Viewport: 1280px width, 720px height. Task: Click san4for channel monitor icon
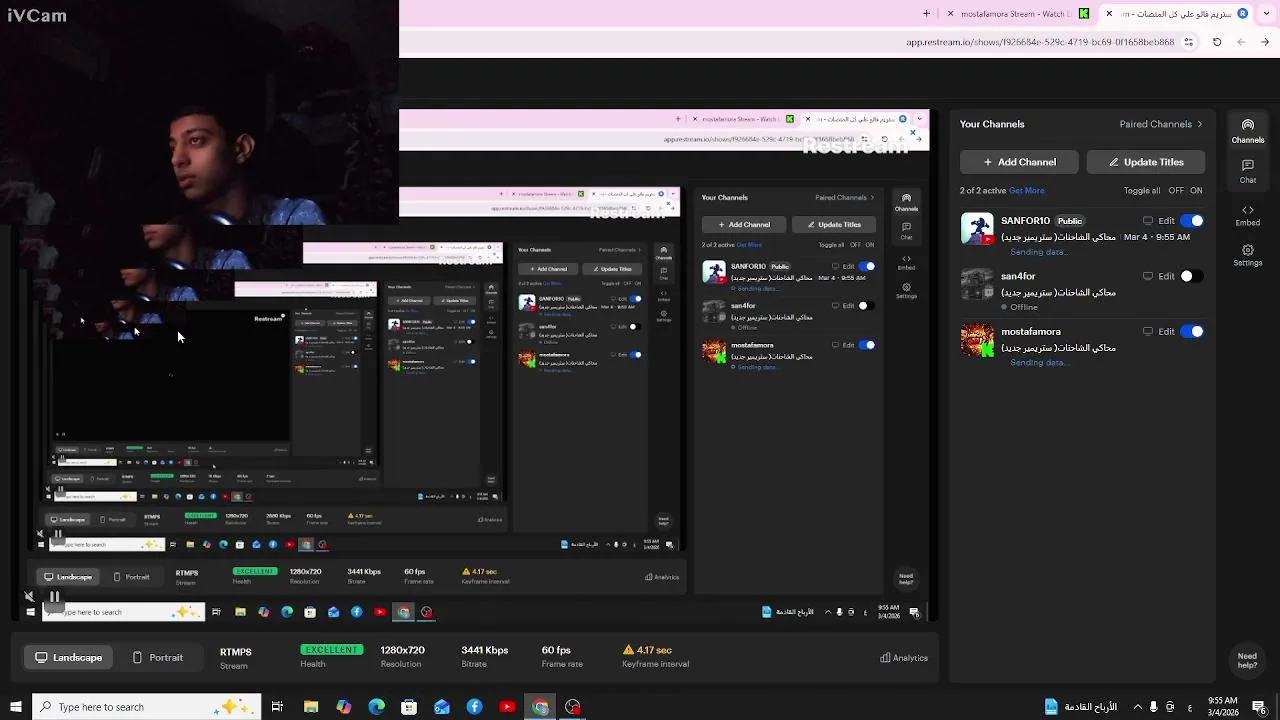[1148, 276]
